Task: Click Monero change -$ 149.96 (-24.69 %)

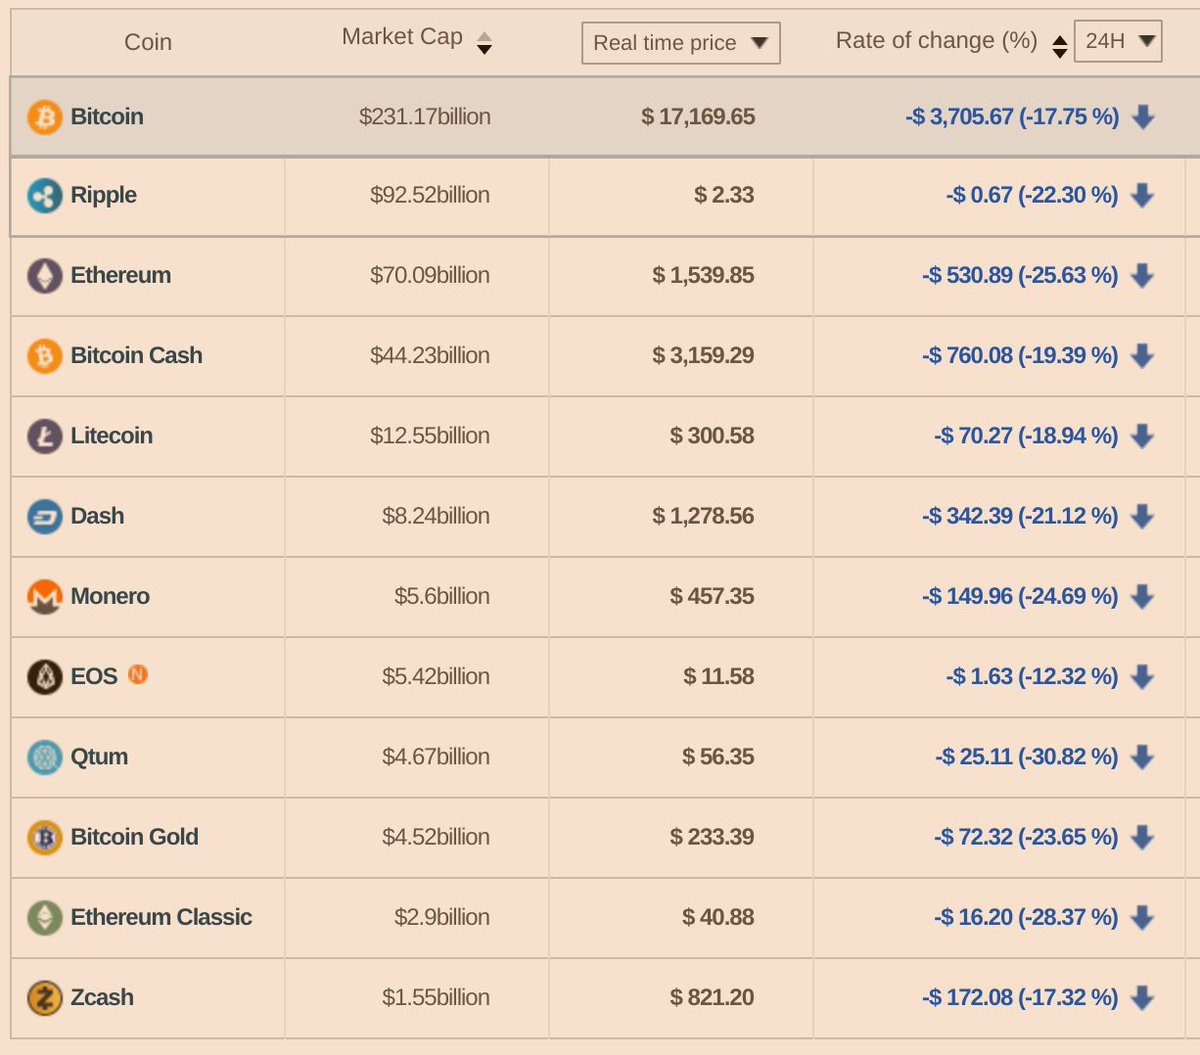Action: point(1020,597)
